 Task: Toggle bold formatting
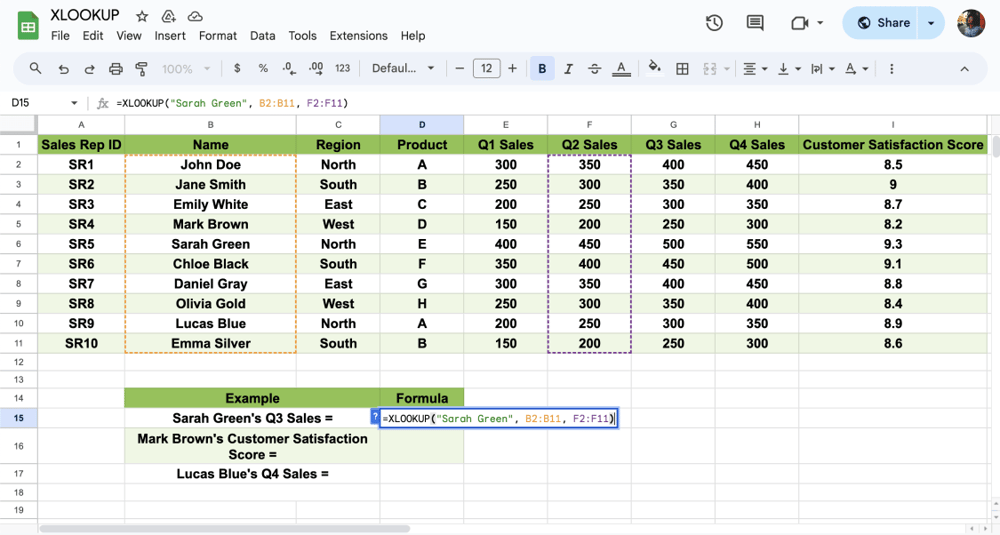(x=542, y=69)
